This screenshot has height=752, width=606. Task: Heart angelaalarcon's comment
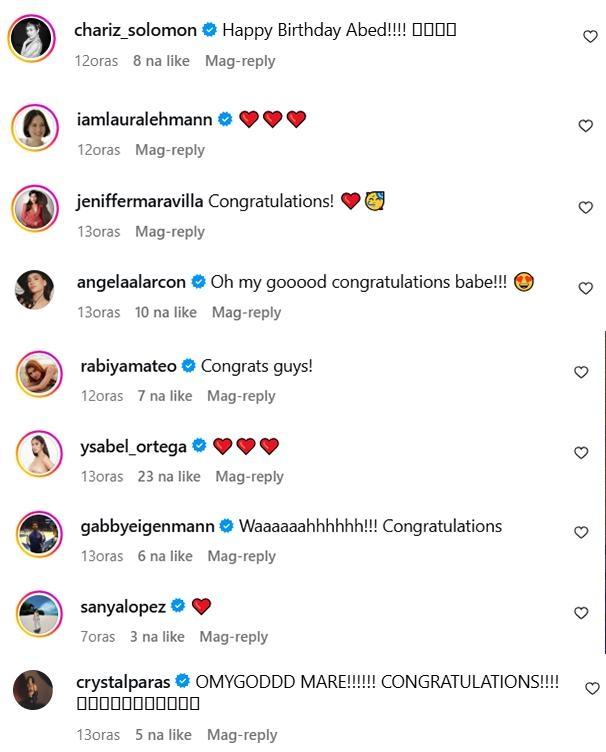[586, 289]
